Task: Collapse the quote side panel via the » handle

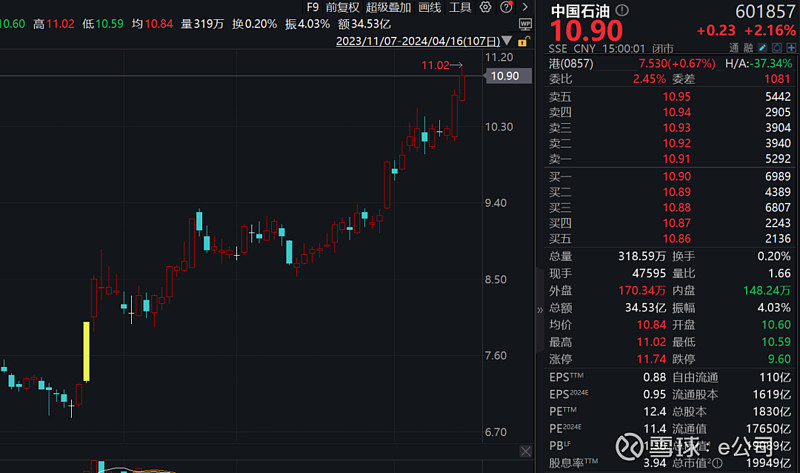Action: [x=540, y=310]
